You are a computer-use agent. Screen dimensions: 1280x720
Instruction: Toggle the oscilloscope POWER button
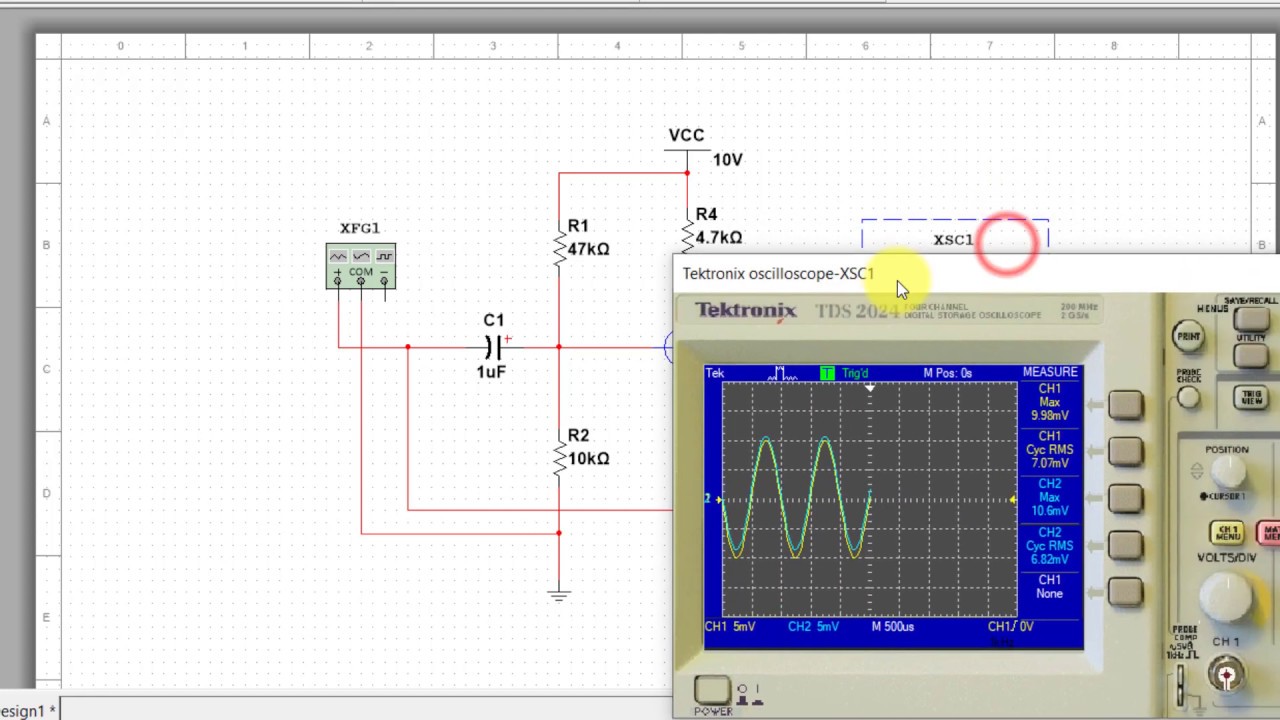point(712,690)
